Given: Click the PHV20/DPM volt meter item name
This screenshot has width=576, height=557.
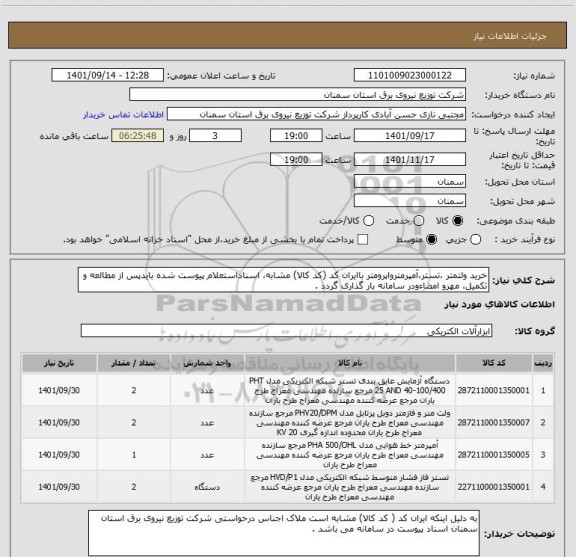Looking at the screenshot, I should point(350,423).
